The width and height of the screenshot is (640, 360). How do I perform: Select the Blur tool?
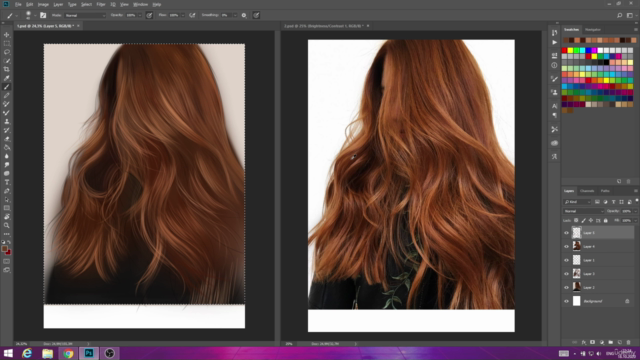(7, 156)
